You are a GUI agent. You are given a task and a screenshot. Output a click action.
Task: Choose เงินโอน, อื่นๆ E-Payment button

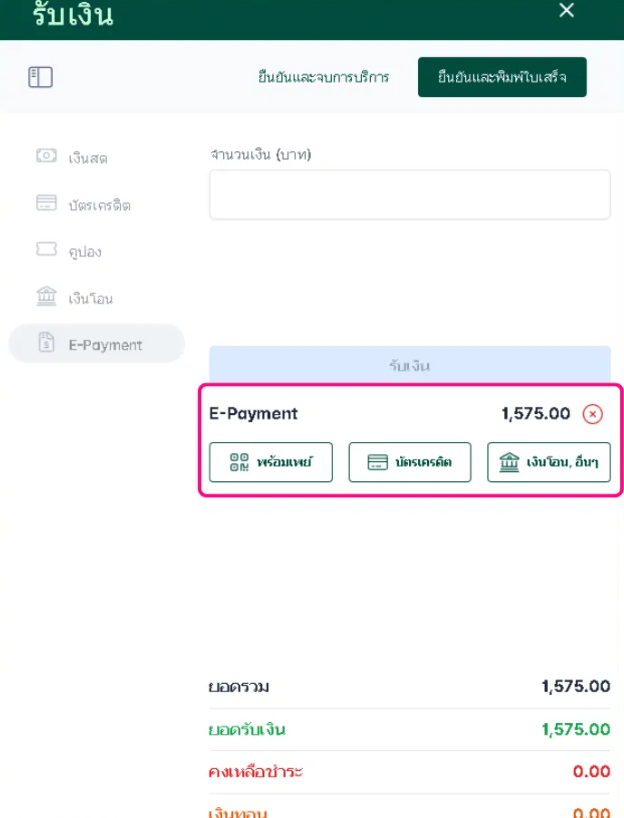549,462
